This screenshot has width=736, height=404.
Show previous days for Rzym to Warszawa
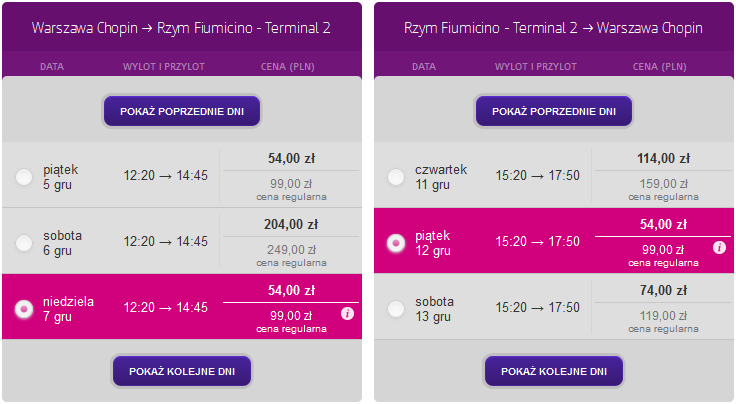coord(554,111)
